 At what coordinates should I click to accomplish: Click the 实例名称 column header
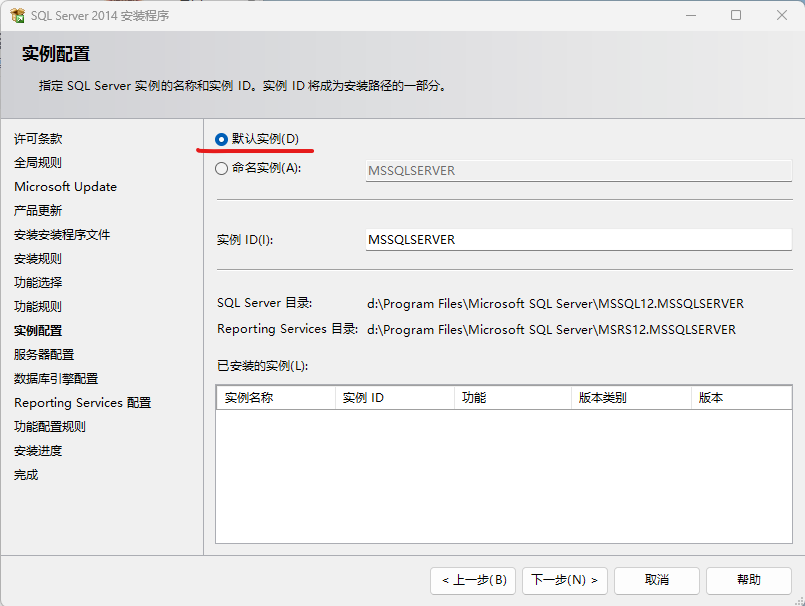coord(276,397)
